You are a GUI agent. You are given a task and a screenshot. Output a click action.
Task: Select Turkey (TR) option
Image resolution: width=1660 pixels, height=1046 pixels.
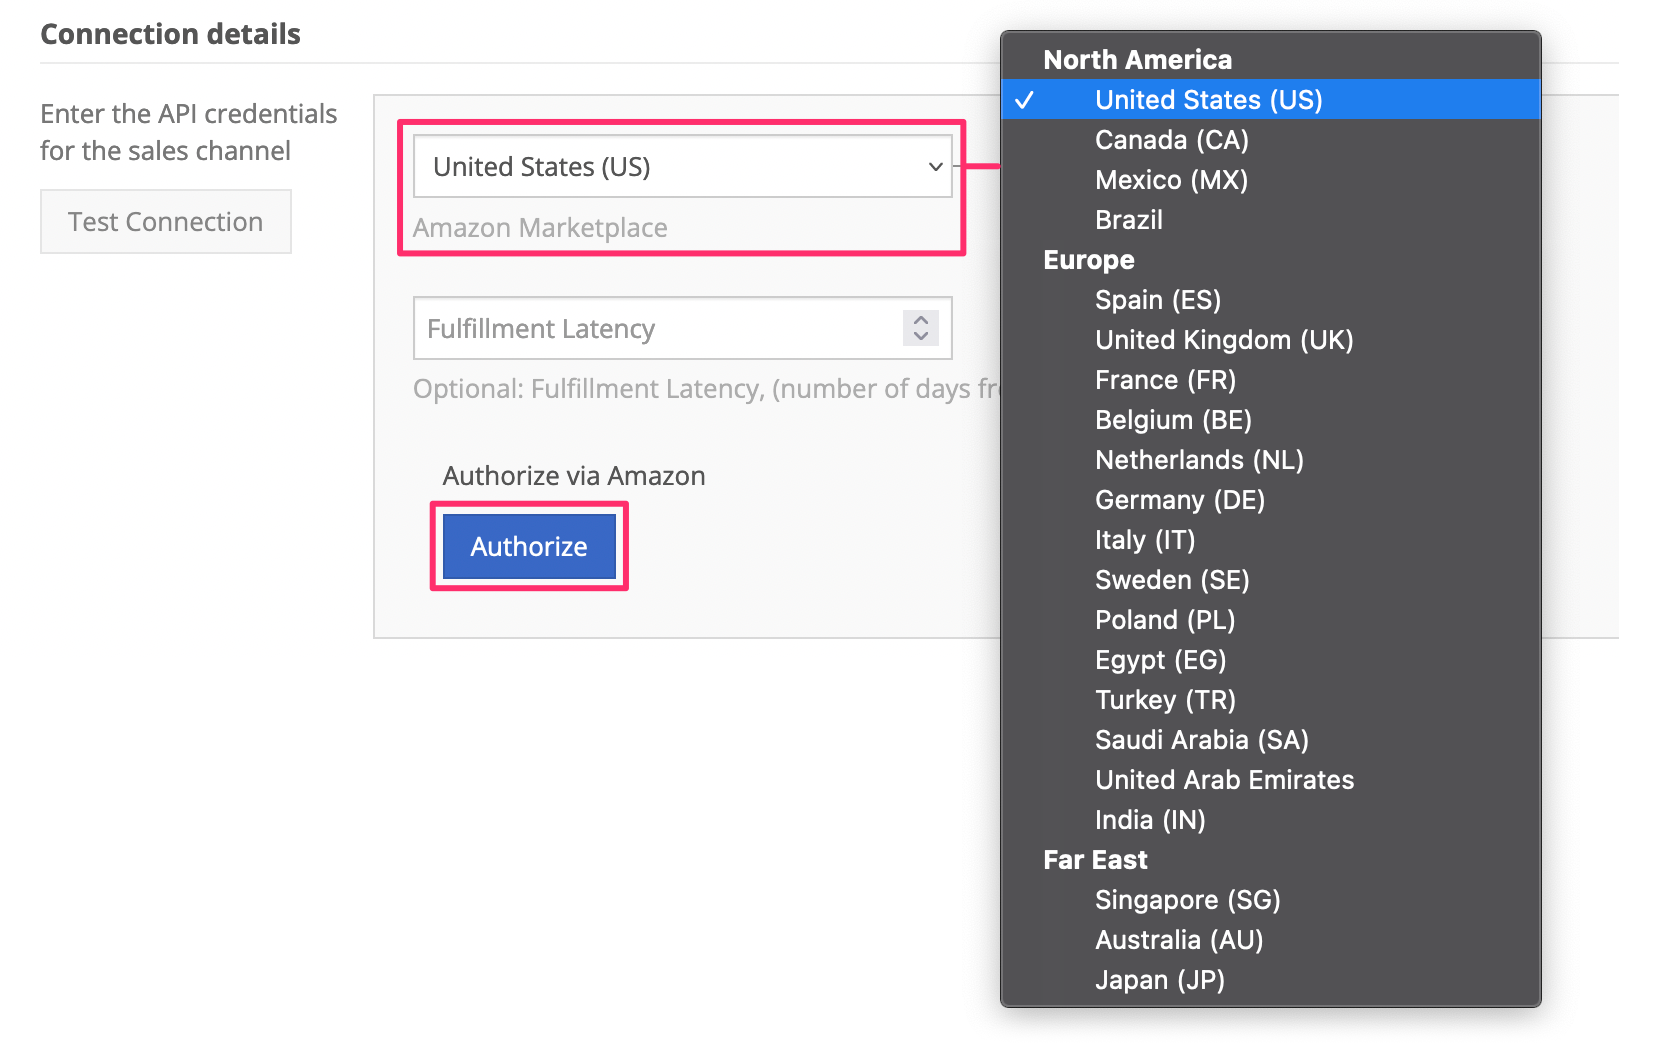[1271, 699]
